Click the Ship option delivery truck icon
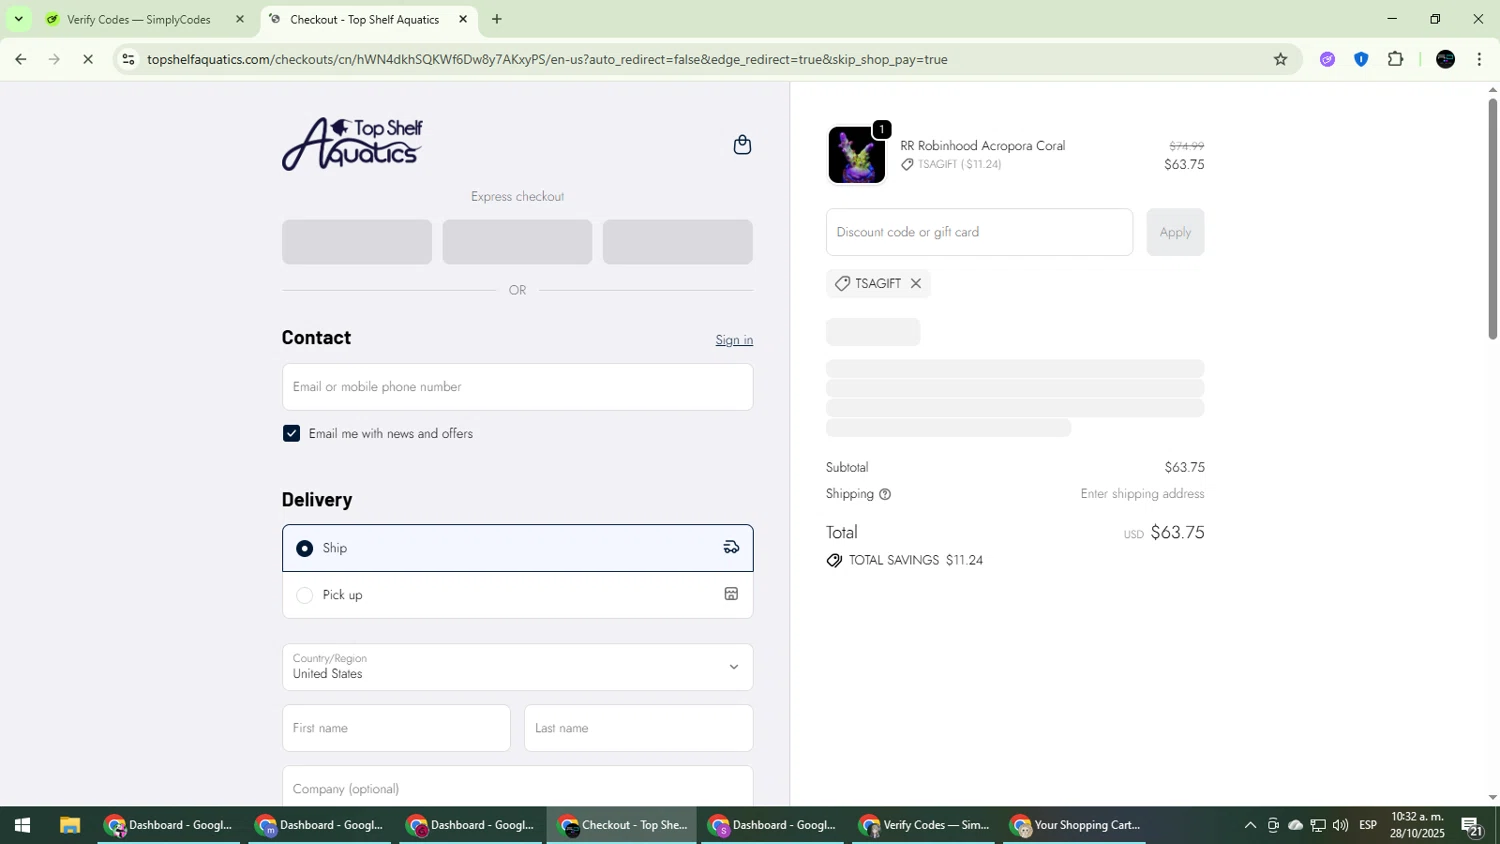The width and height of the screenshot is (1500, 844). 731,547
